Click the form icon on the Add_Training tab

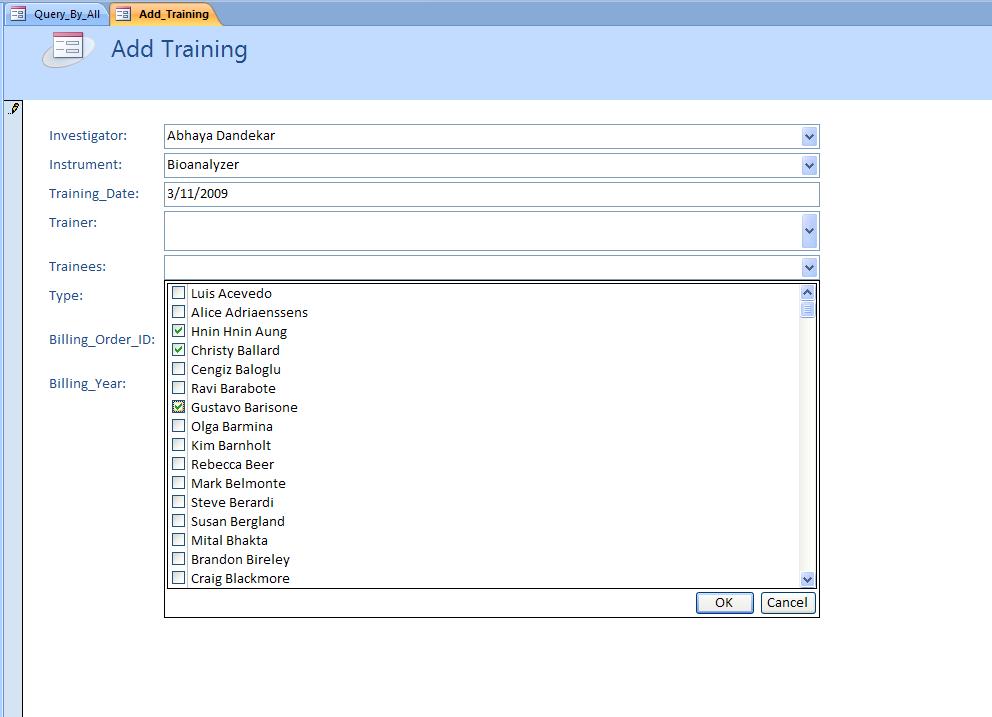tap(123, 13)
